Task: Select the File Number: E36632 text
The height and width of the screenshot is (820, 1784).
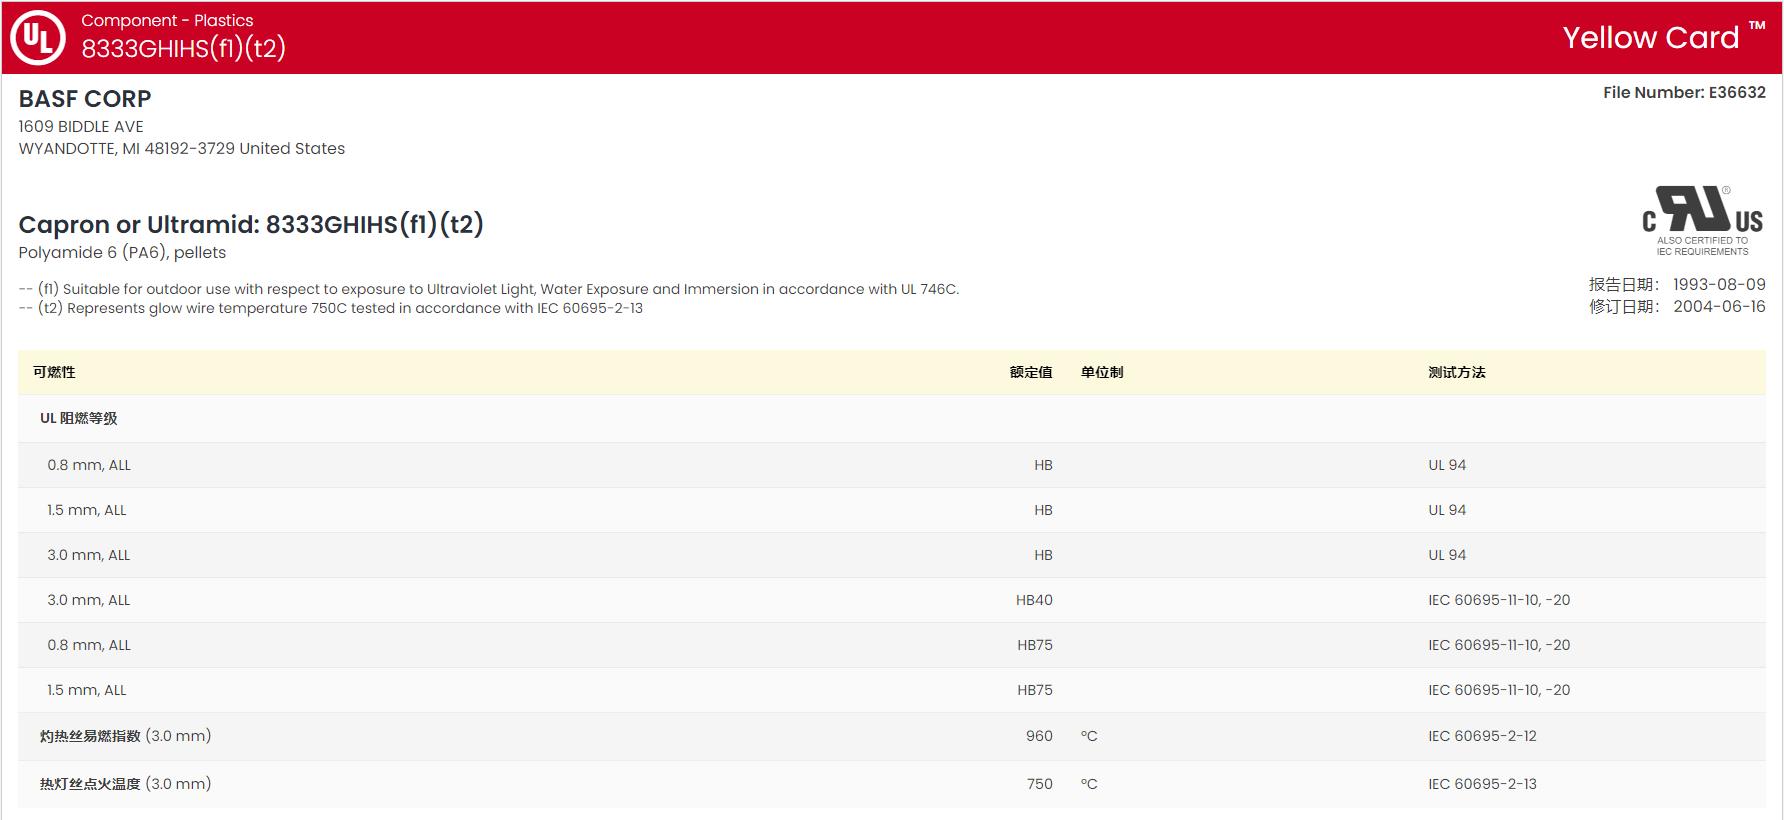Action: (1684, 92)
